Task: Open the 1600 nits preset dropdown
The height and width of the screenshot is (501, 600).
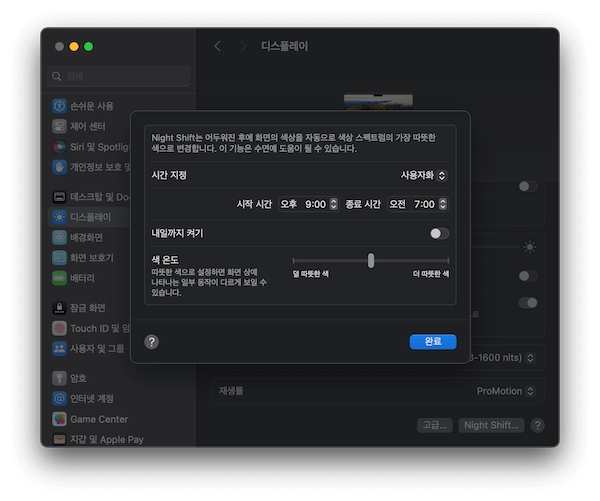Action: coord(502,358)
